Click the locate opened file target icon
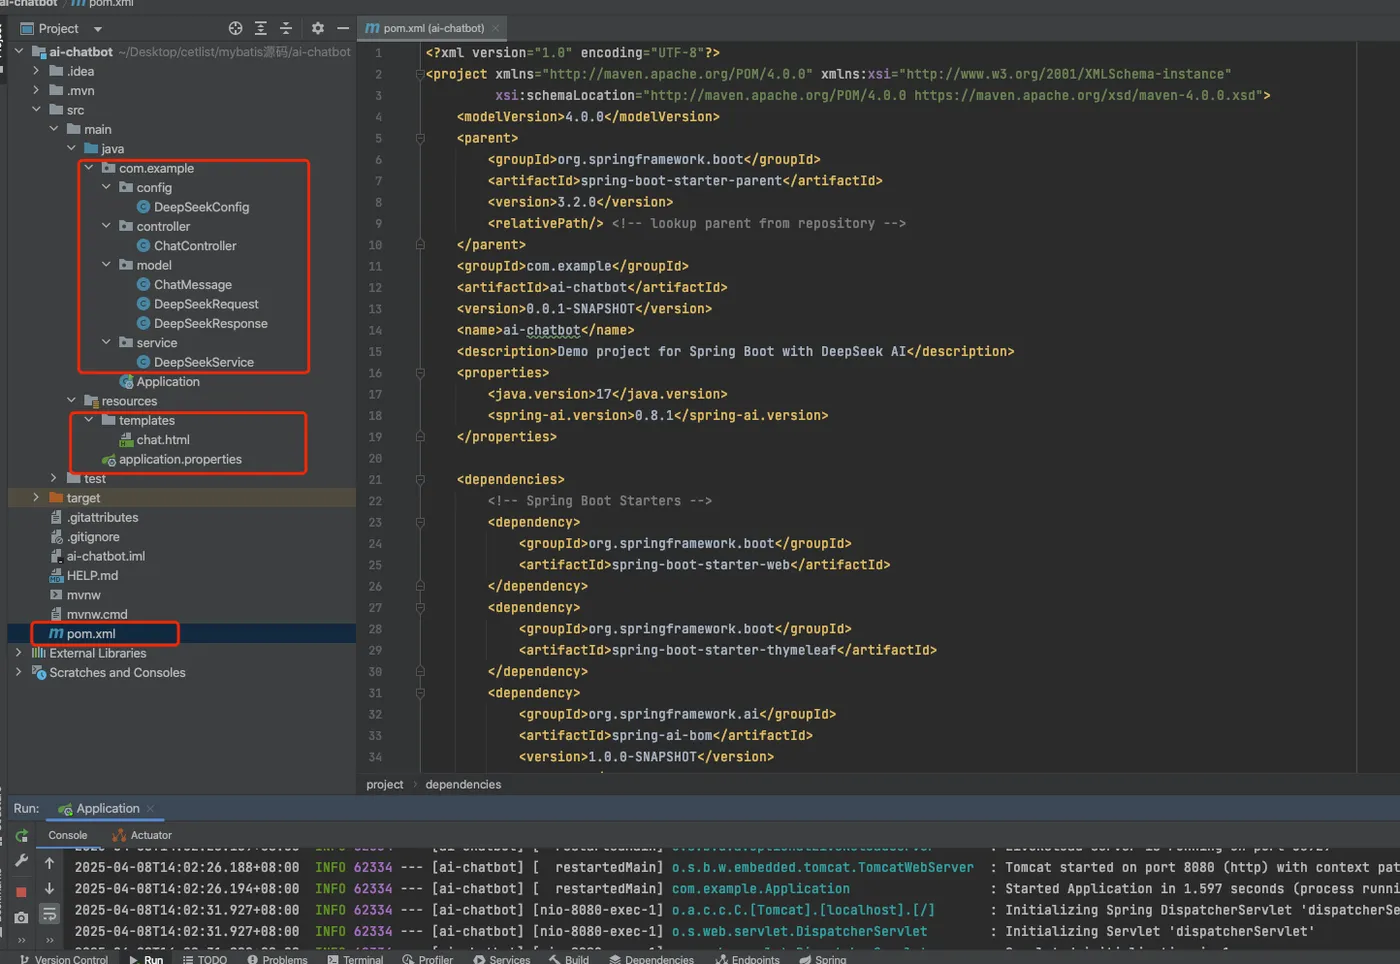Screen dimensions: 1400x964 [235, 28]
